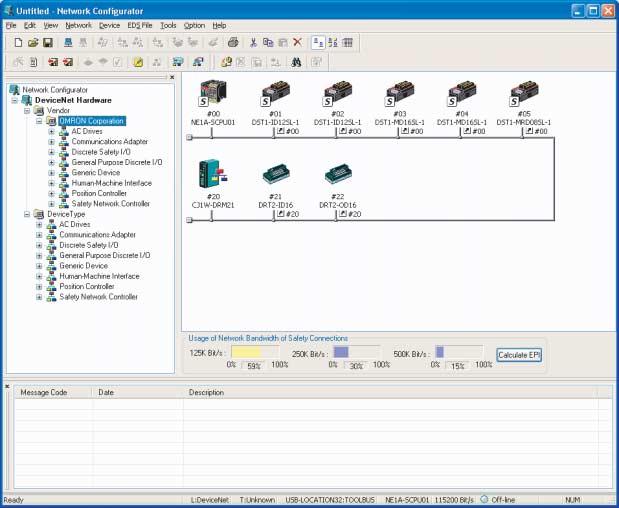
Task: Click the Date column header
Action: pyautogui.click(x=137, y=392)
